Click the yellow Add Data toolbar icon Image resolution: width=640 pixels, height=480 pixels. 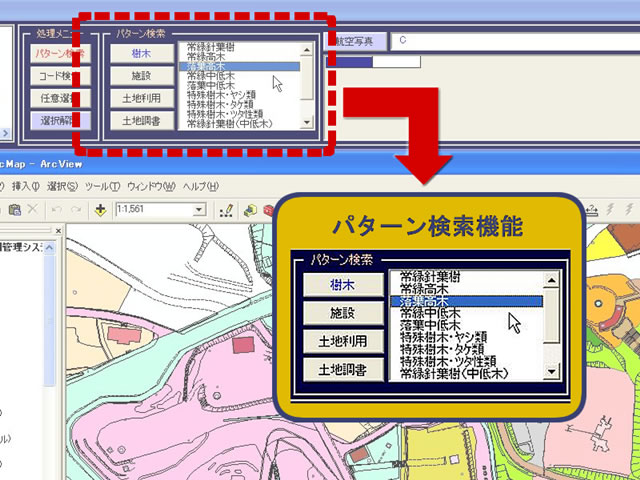pyautogui.click(x=101, y=210)
